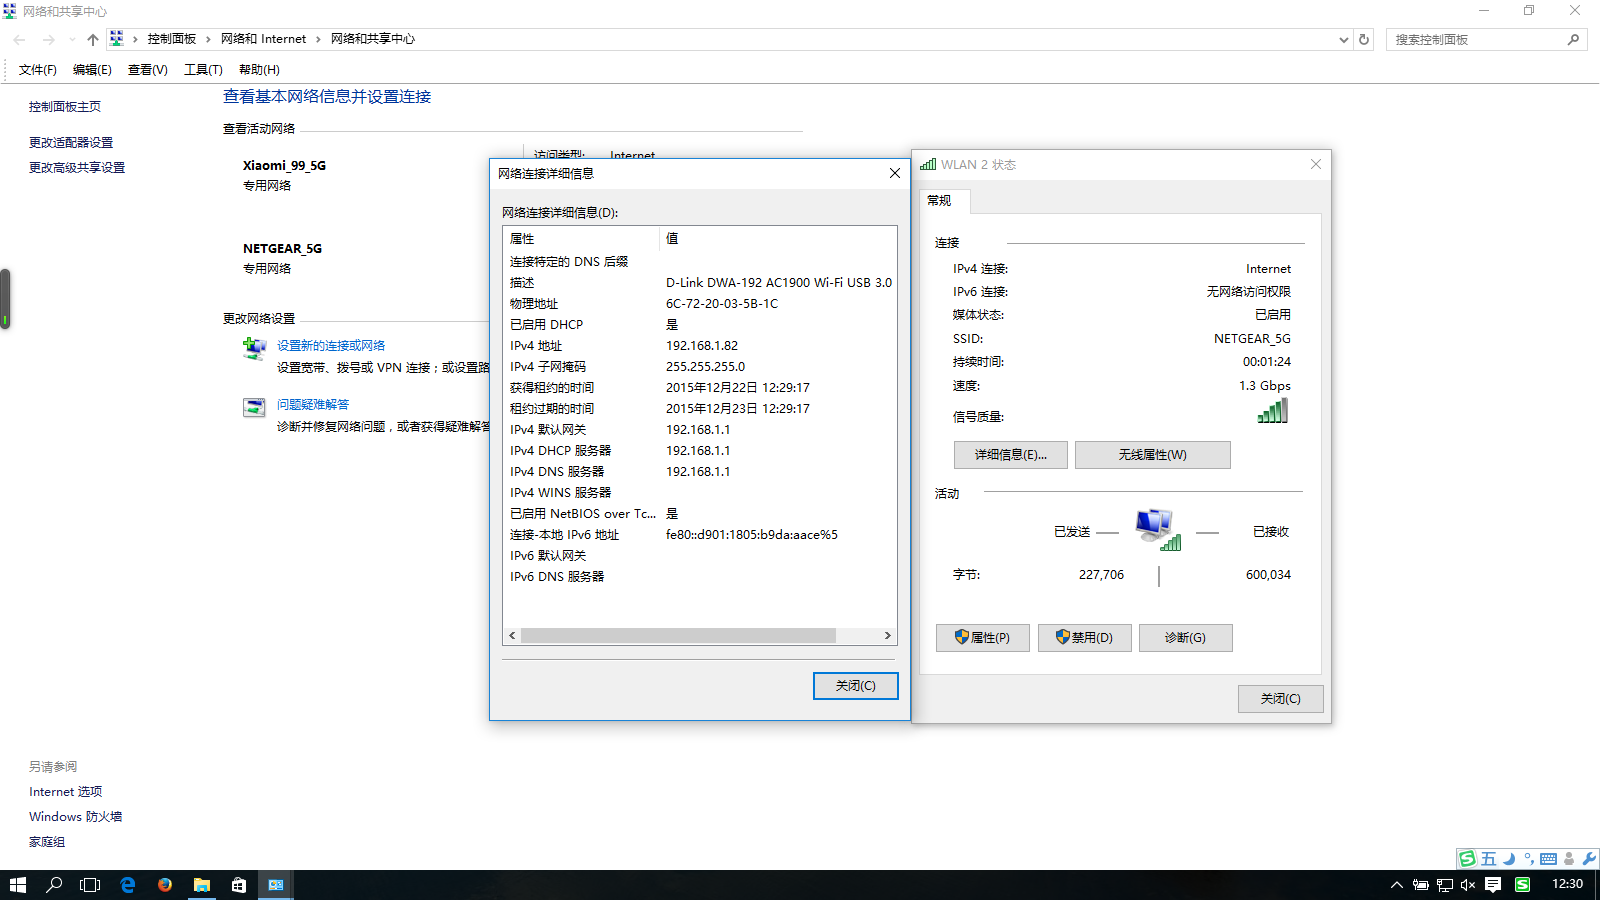Viewport: 1600px width, 900px height.
Task: Click the Sogou input method tray icon
Action: (x=1522, y=885)
